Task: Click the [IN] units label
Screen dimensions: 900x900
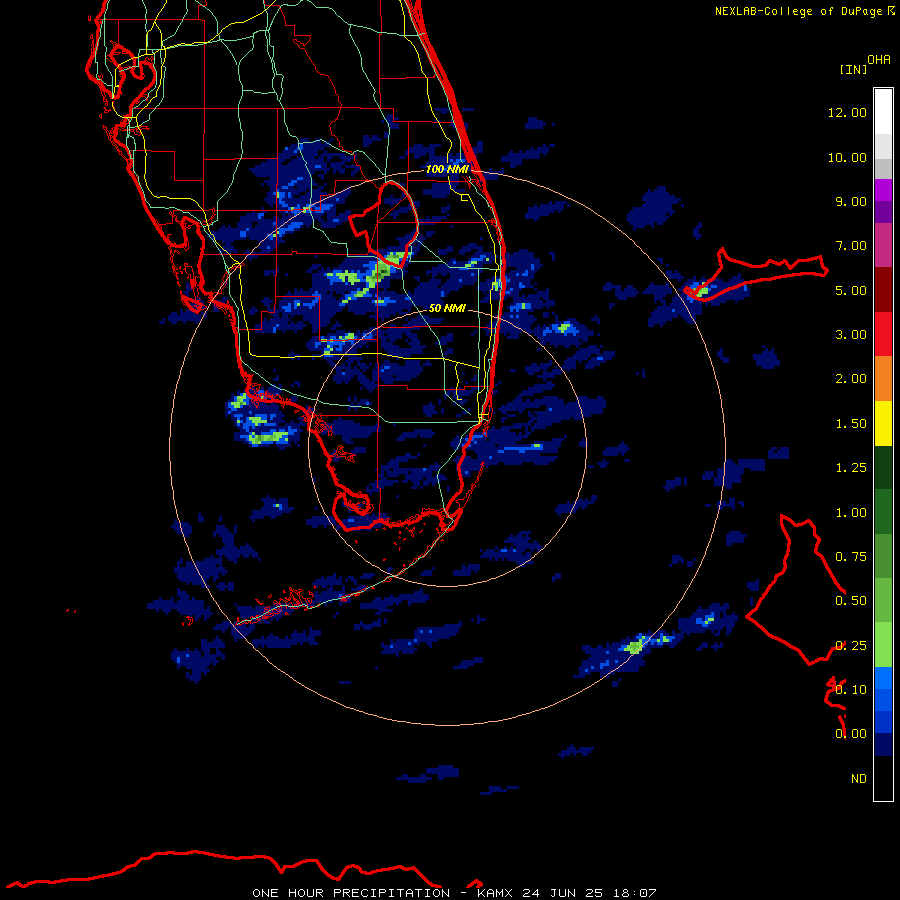Action: 853,69
